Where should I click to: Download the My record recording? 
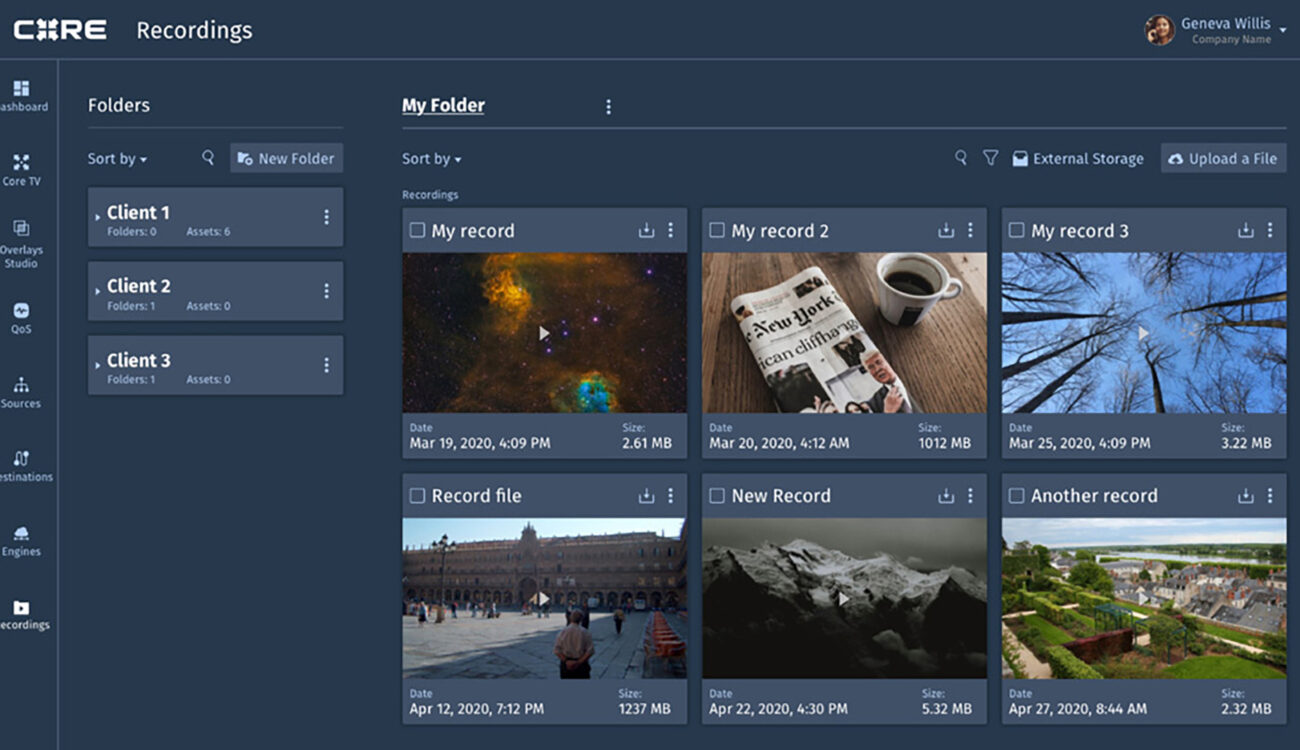pos(646,230)
